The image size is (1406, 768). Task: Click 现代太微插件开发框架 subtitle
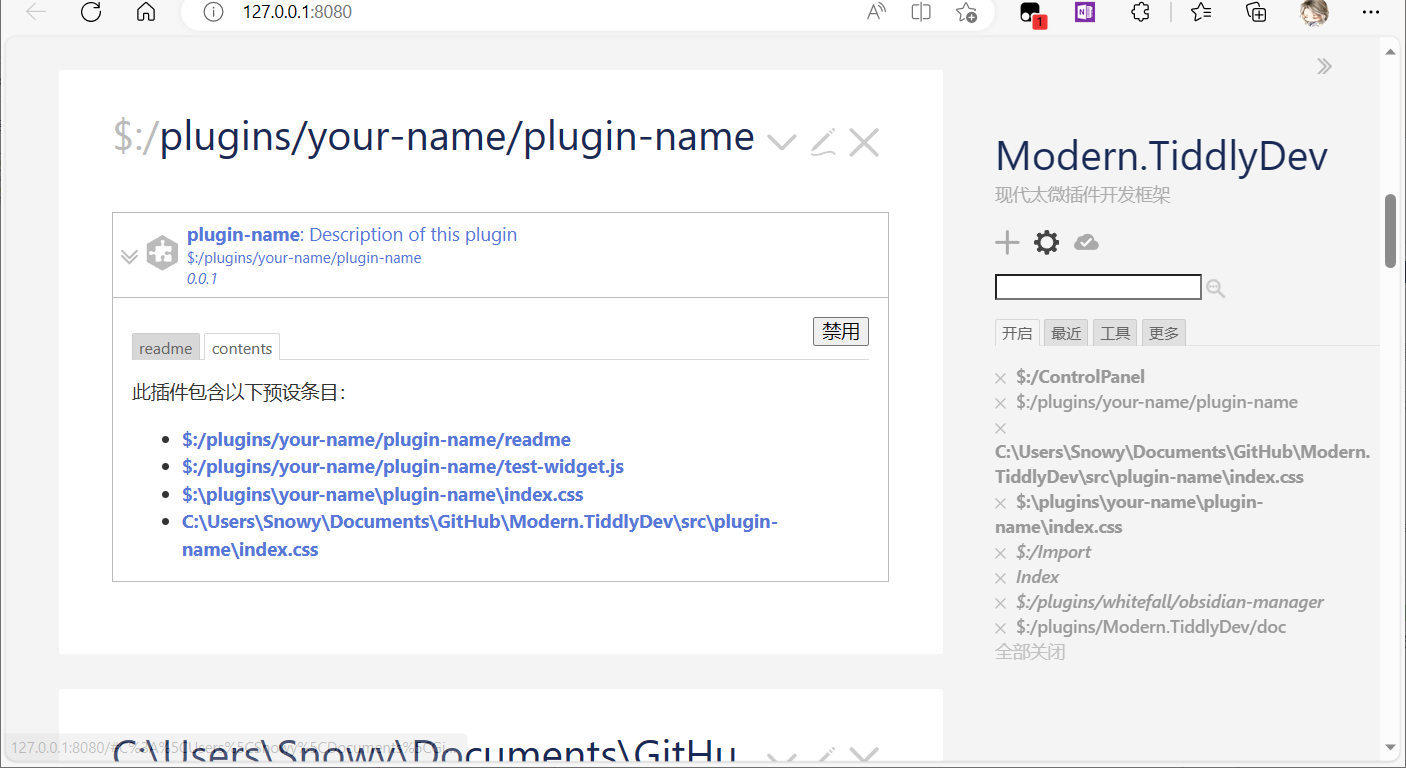1083,195
